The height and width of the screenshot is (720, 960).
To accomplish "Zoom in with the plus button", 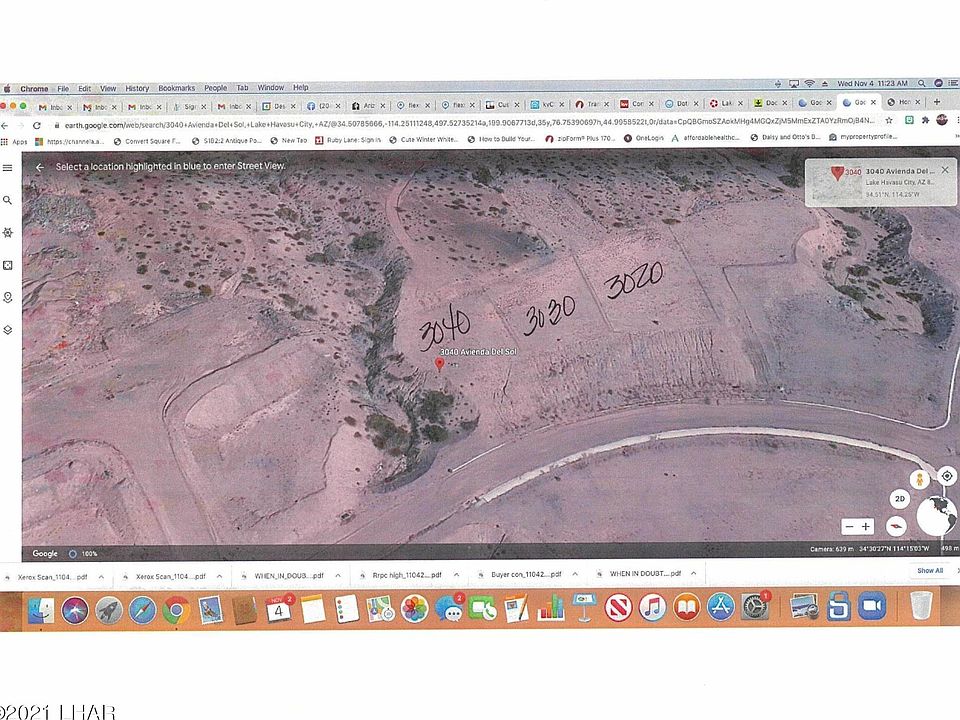I will (x=866, y=527).
